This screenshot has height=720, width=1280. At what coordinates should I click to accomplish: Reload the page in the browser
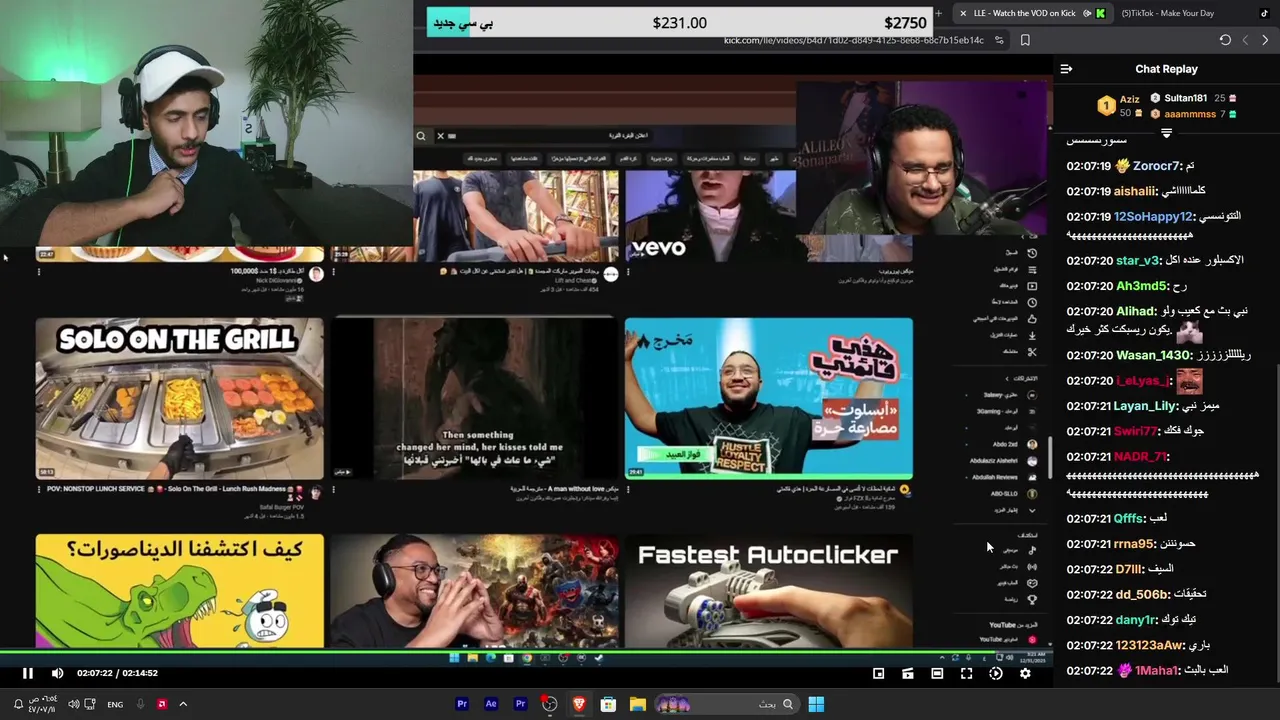point(1225,40)
